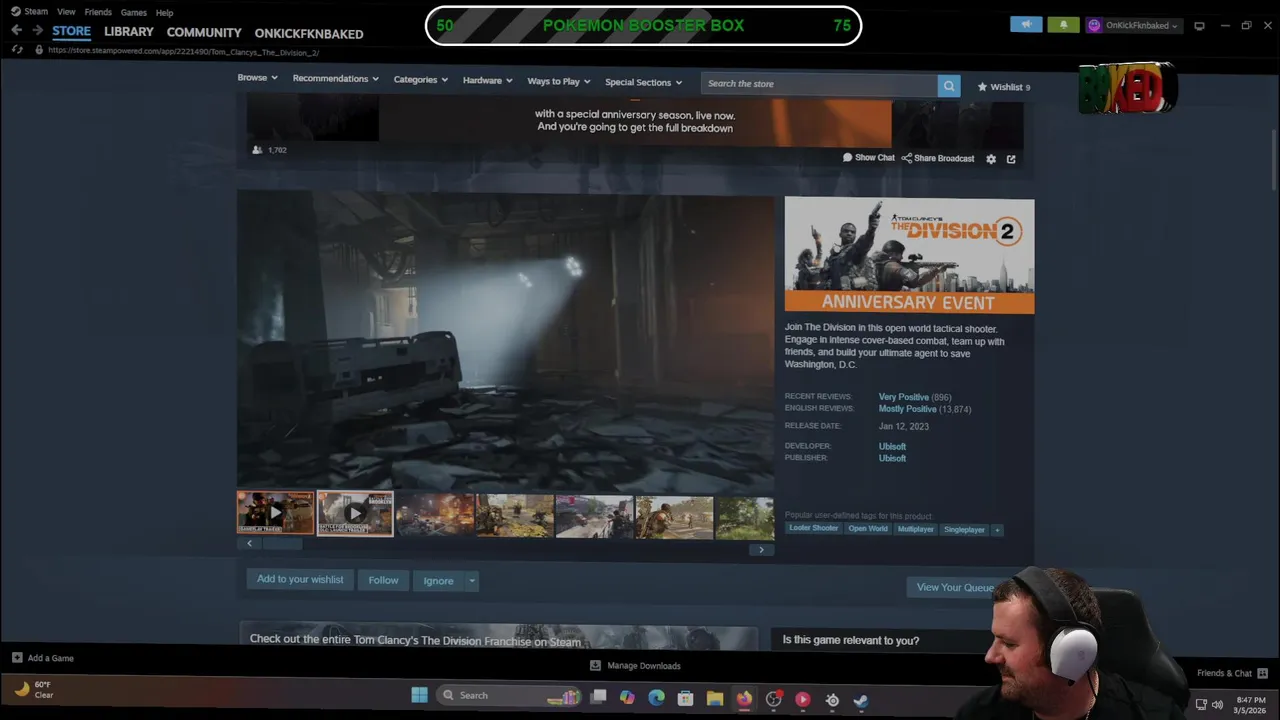Open Very Positive recent reviews link
The width and height of the screenshot is (1280, 720).
[x=903, y=397]
